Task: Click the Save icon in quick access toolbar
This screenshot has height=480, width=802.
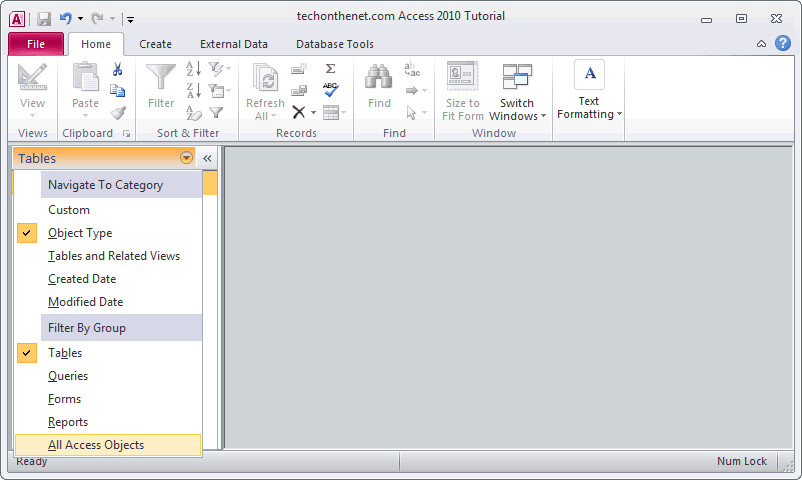Action: point(44,19)
